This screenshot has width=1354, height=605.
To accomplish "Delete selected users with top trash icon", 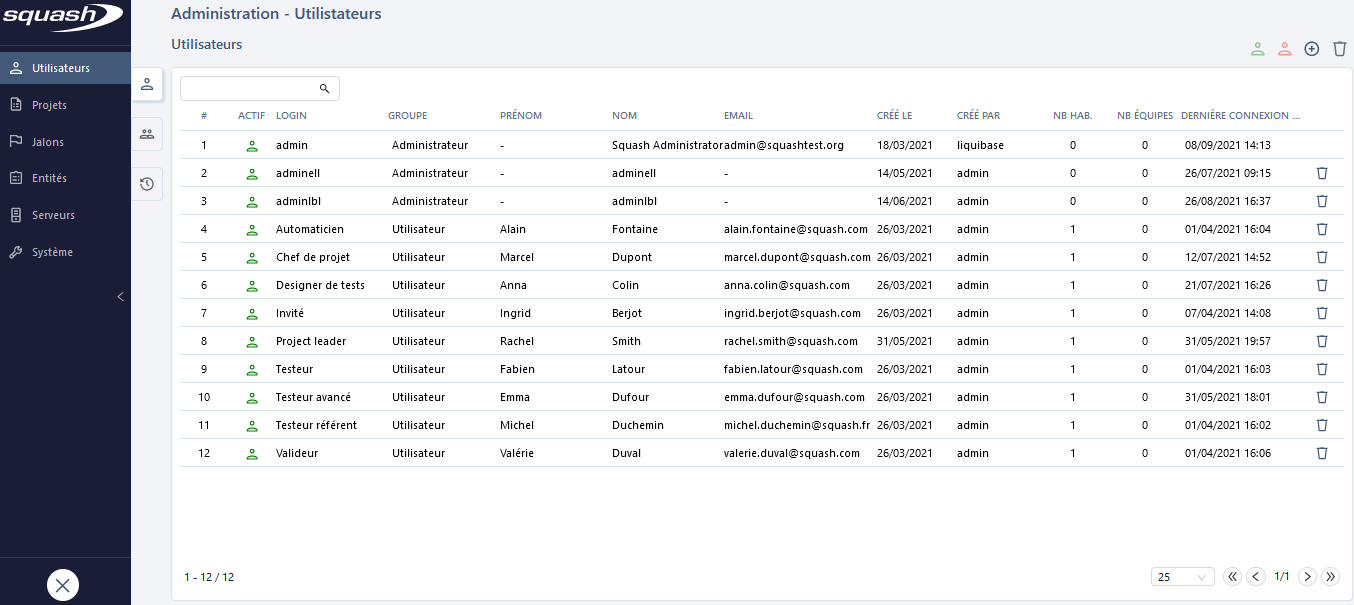I will coord(1339,47).
